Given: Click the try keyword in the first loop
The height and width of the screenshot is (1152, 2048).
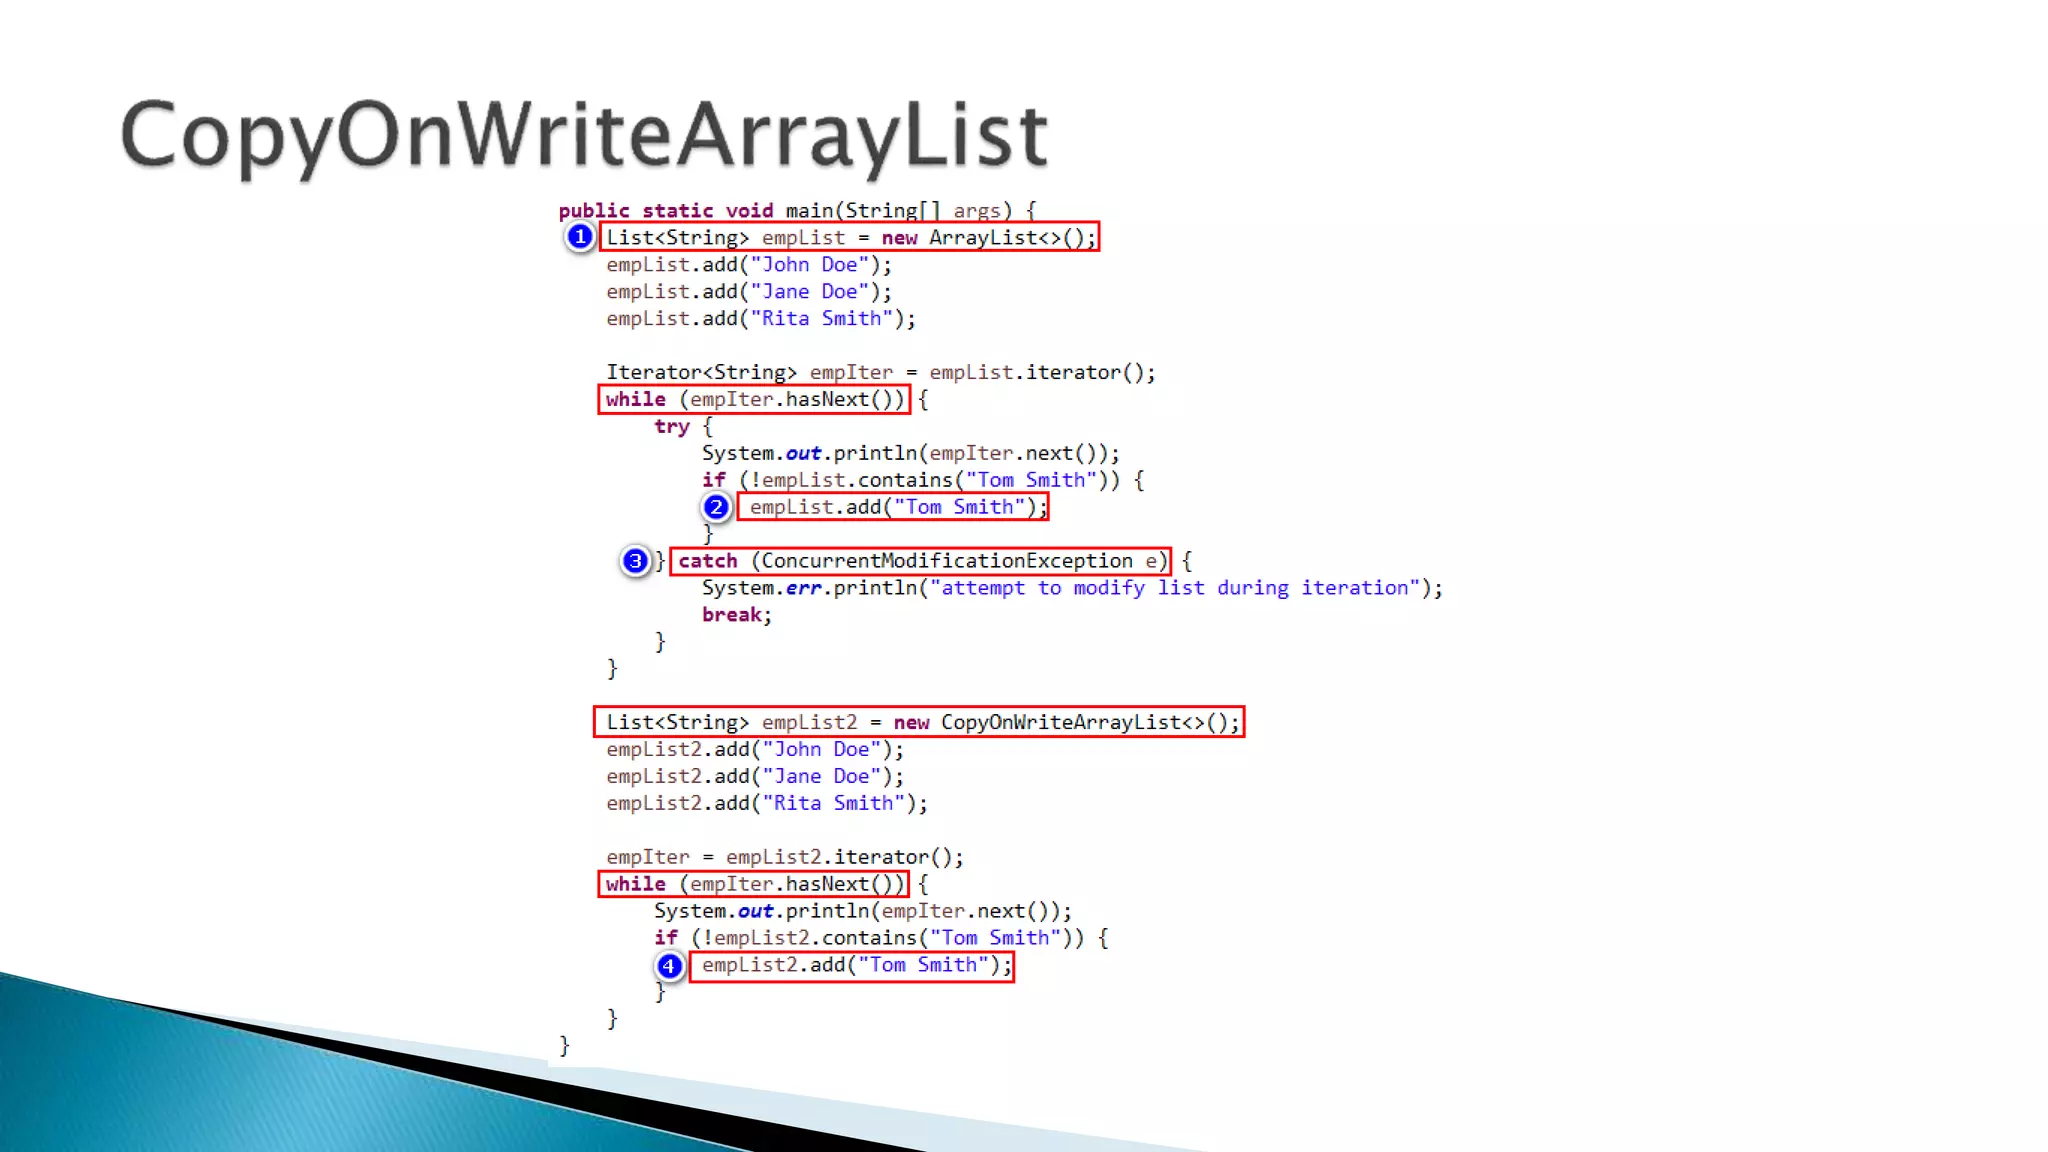Looking at the screenshot, I should click(672, 427).
